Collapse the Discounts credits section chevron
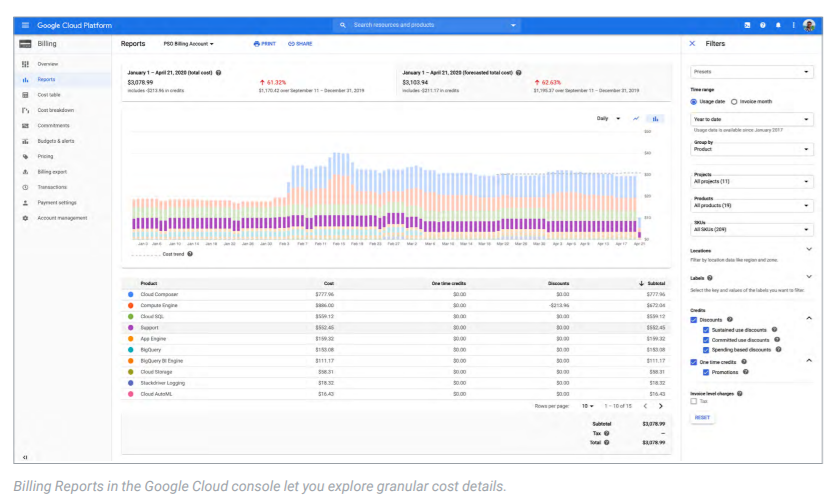835x496 pixels. coord(809,318)
